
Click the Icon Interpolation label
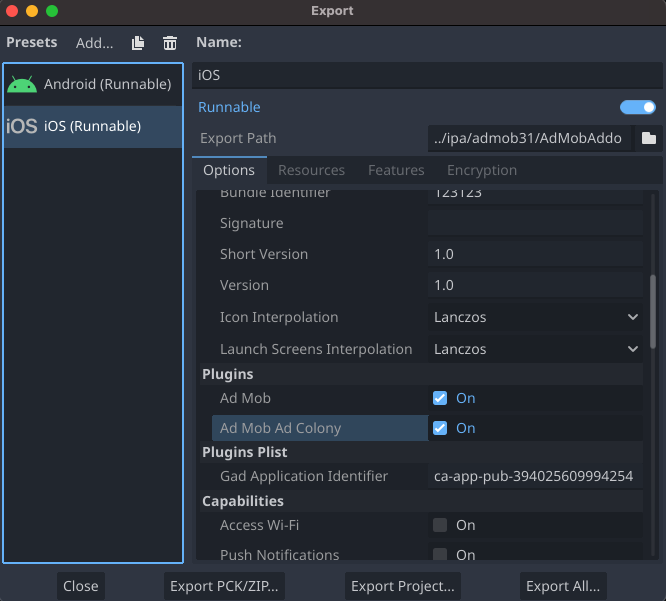click(x=279, y=317)
